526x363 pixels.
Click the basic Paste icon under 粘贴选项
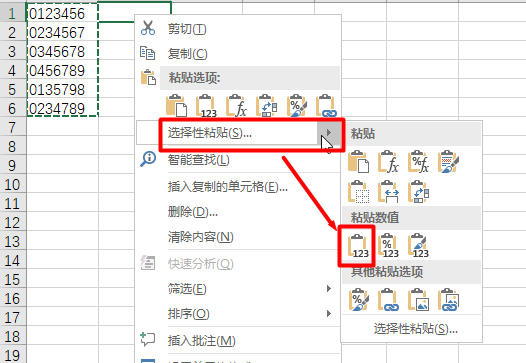(x=176, y=106)
